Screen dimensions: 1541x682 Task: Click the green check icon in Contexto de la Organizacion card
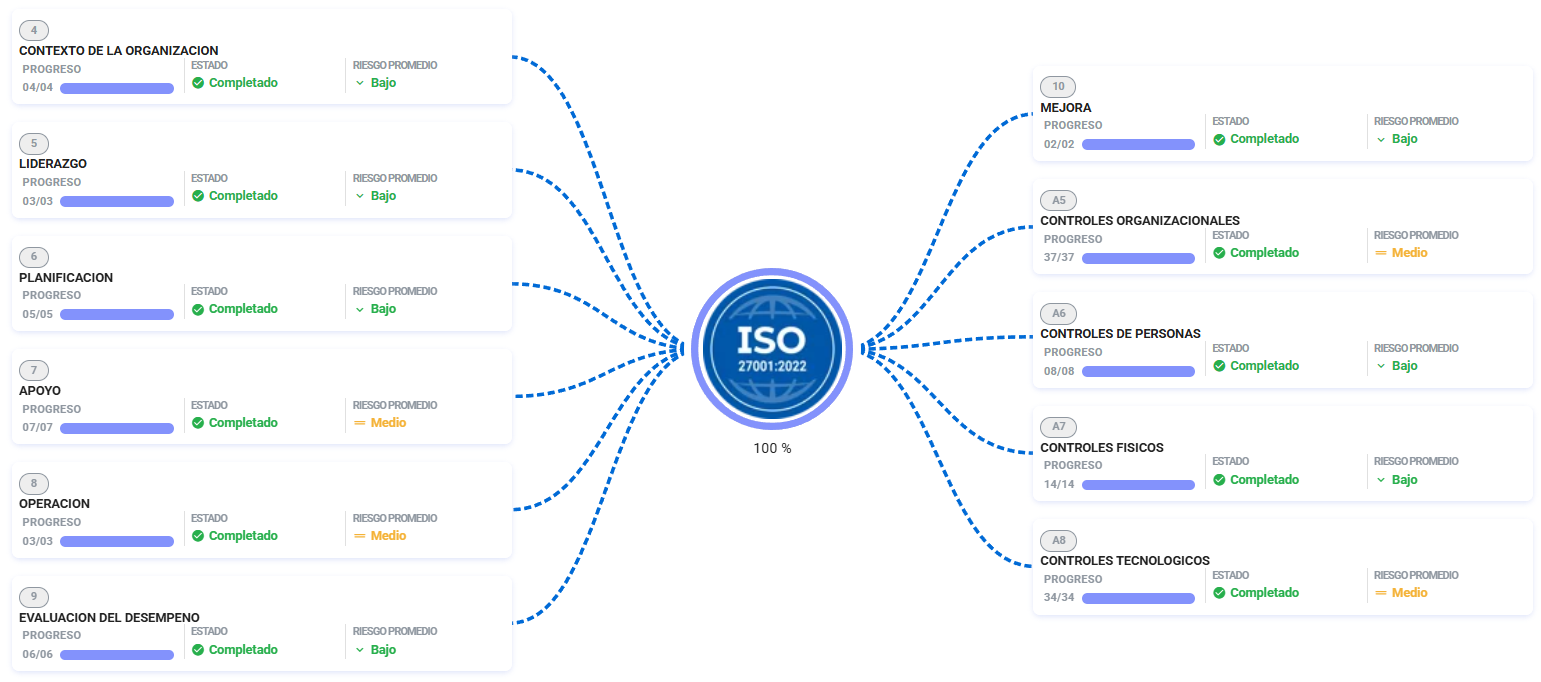[x=198, y=83]
